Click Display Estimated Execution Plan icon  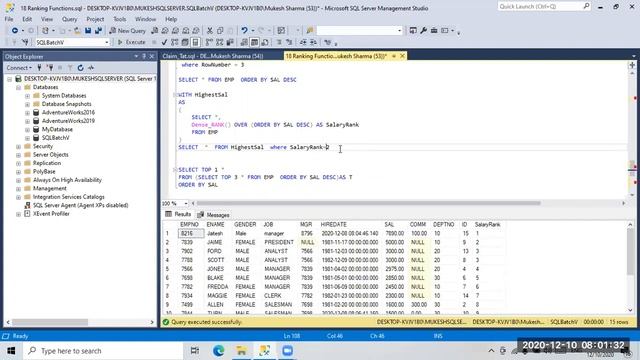coord(175,42)
